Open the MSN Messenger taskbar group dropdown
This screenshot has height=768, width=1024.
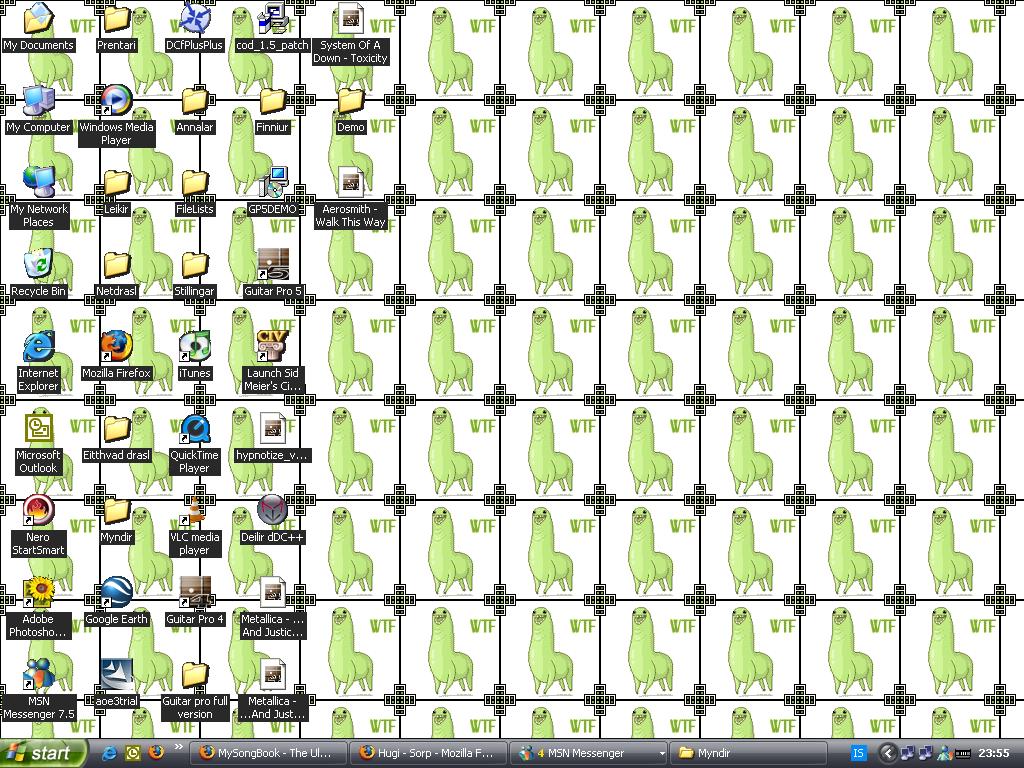click(662, 754)
